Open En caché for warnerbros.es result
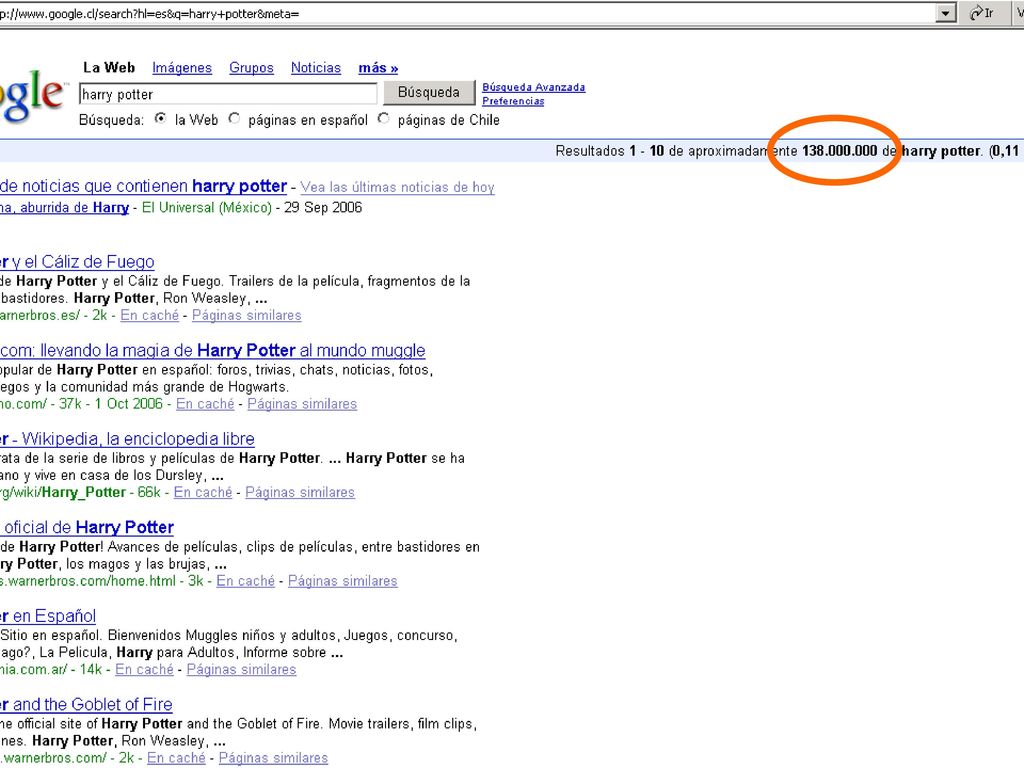Image resolution: width=1024 pixels, height=768 pixels. pos(150,315)
